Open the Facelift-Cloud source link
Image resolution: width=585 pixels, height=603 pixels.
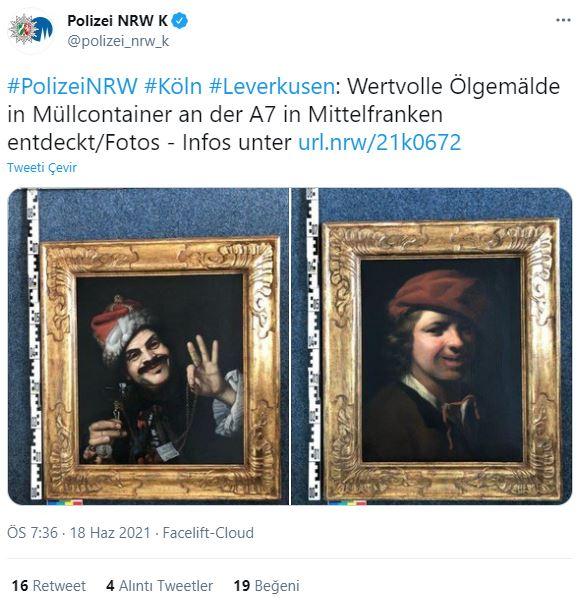coord(208,533)
